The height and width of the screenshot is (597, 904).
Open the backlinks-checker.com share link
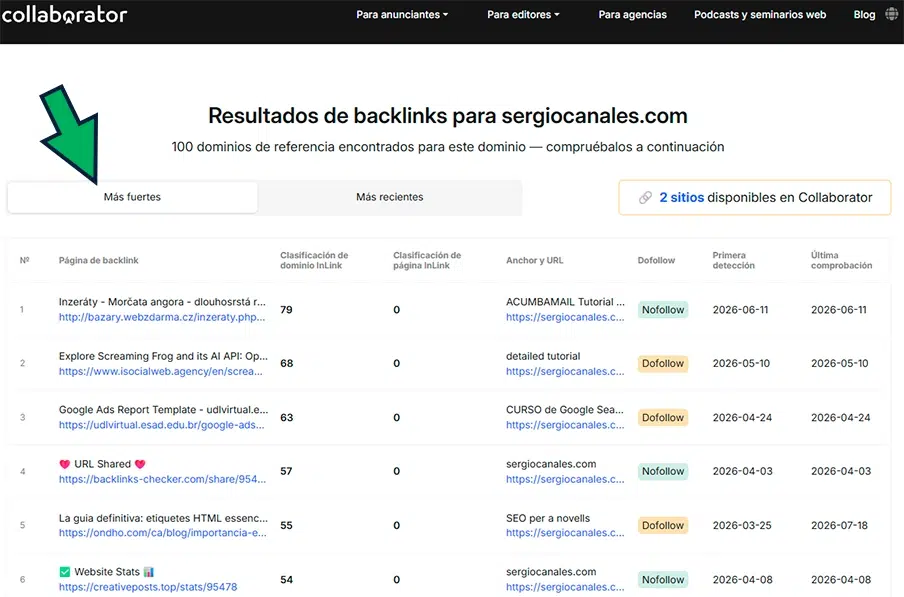[x=162, y=479]
